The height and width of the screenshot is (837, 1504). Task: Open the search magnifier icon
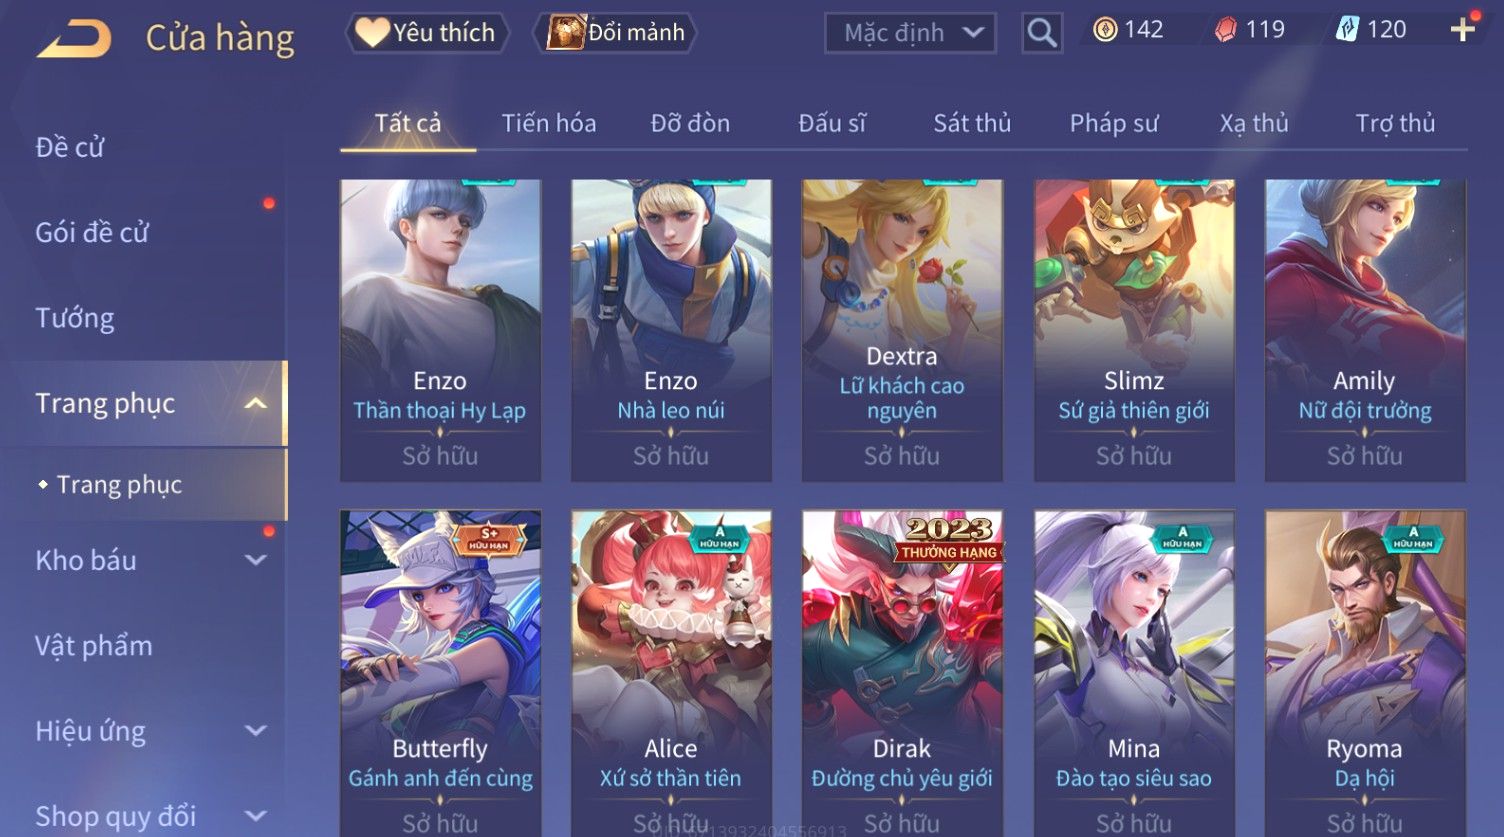tap(1041, 33)
